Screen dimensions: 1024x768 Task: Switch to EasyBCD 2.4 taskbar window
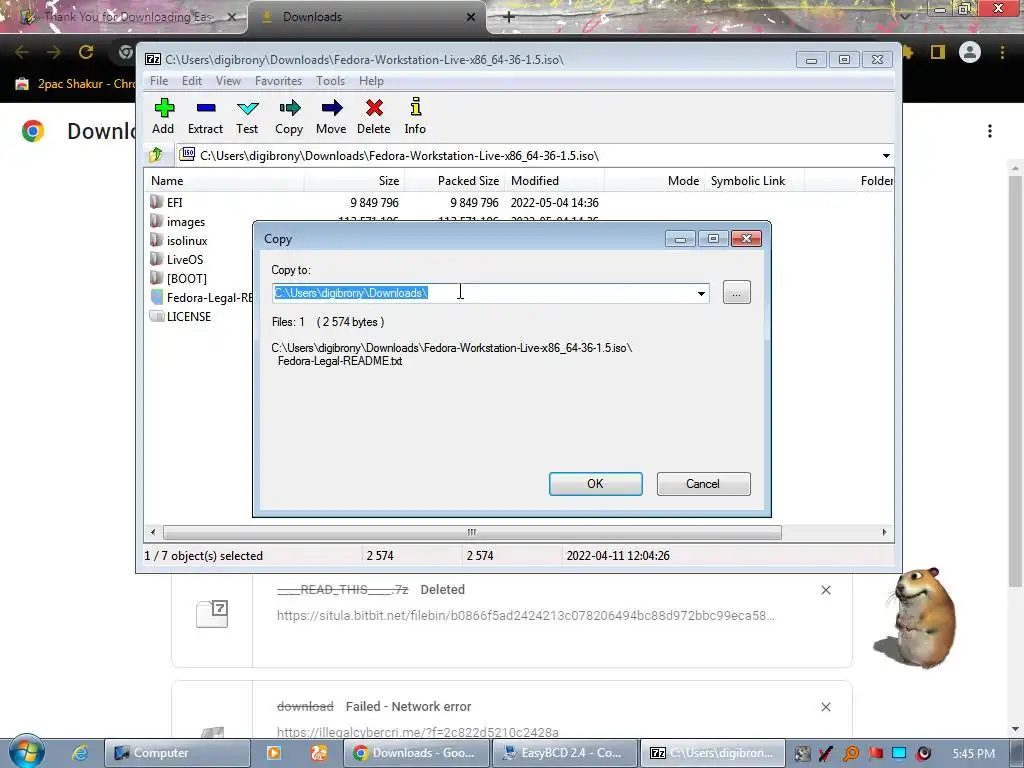(x=563, y=753)
